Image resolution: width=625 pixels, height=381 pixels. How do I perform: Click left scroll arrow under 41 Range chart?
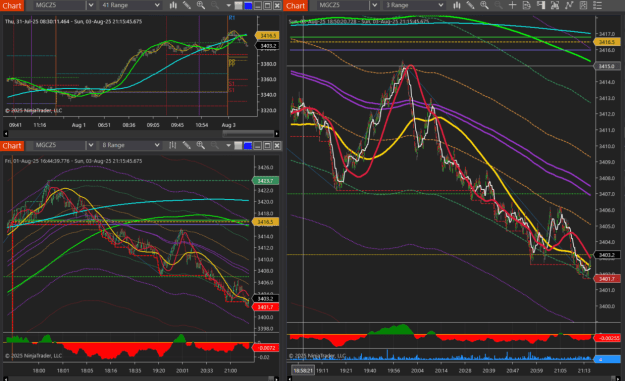click(x=6, y=134)
